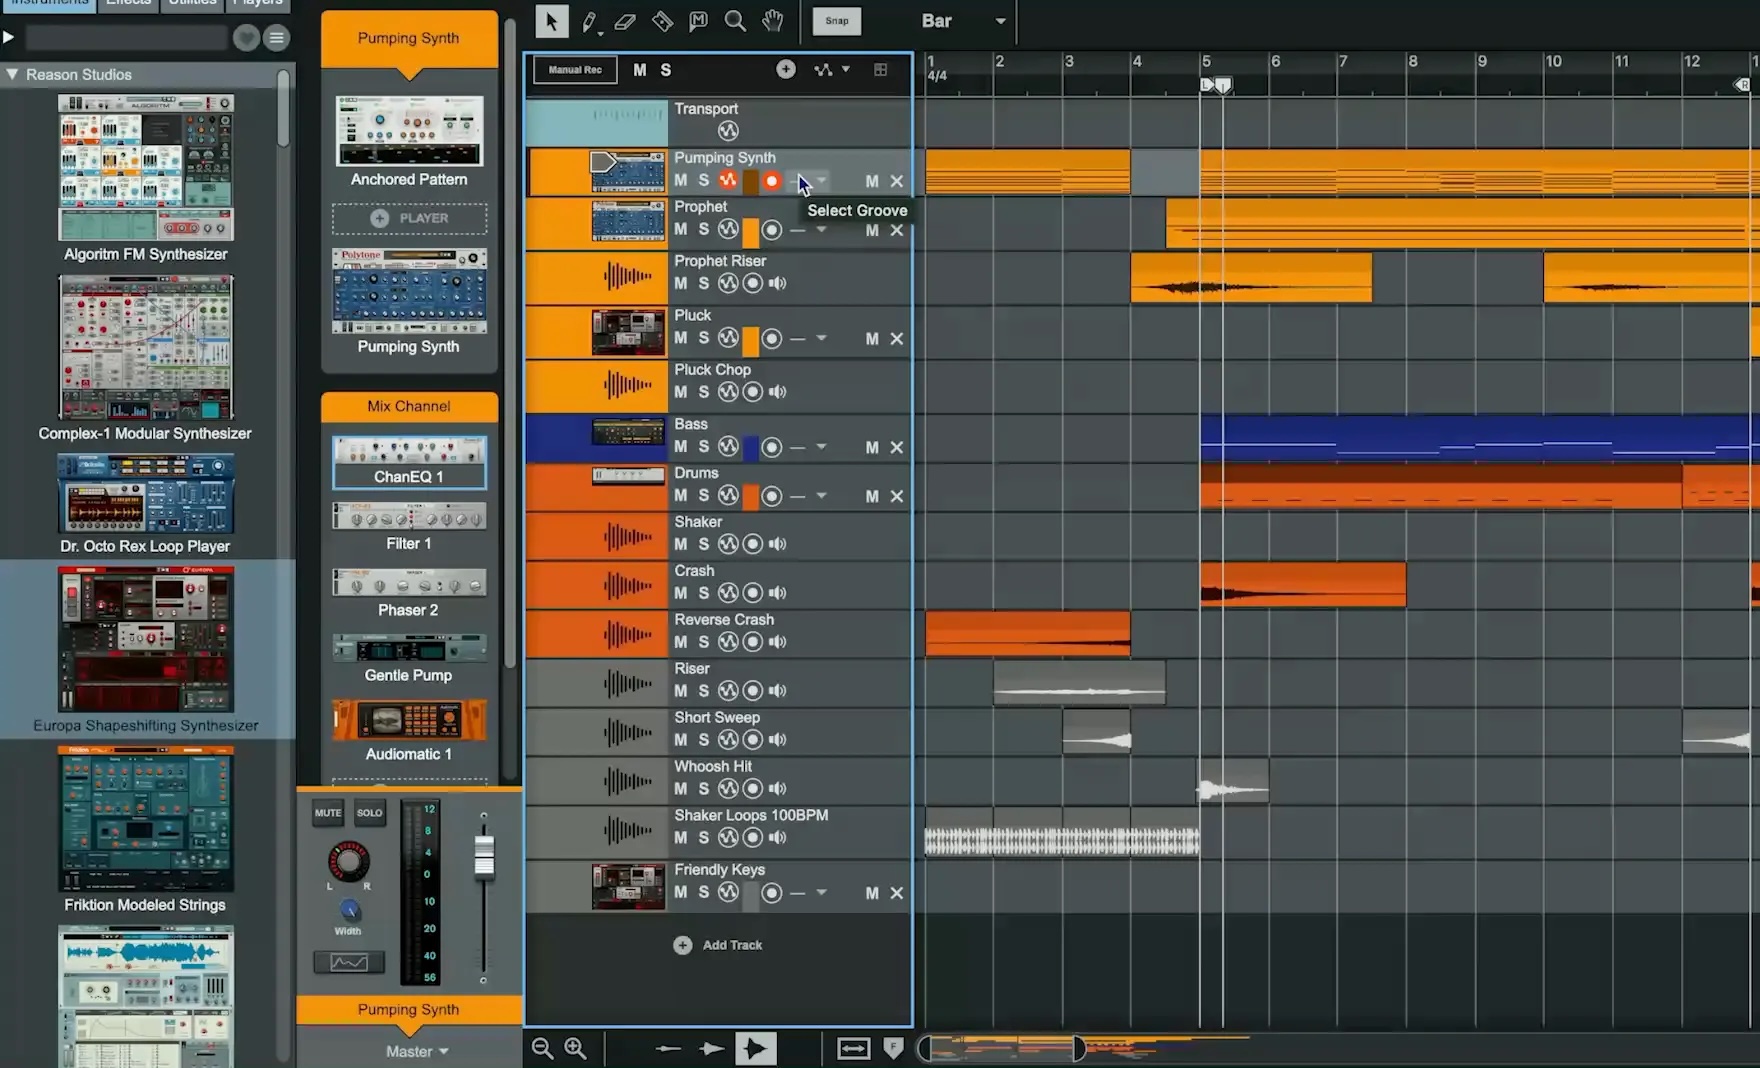
Task: Click the plus icon in the sequencer header
Action: (x=786, y=69)
